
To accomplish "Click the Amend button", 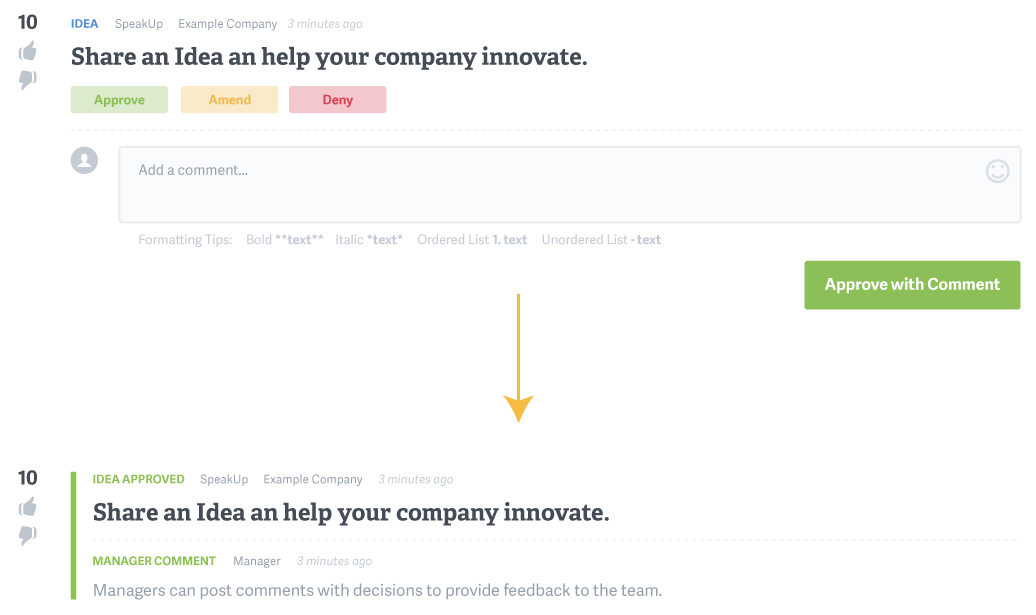I will pos(229,100).
